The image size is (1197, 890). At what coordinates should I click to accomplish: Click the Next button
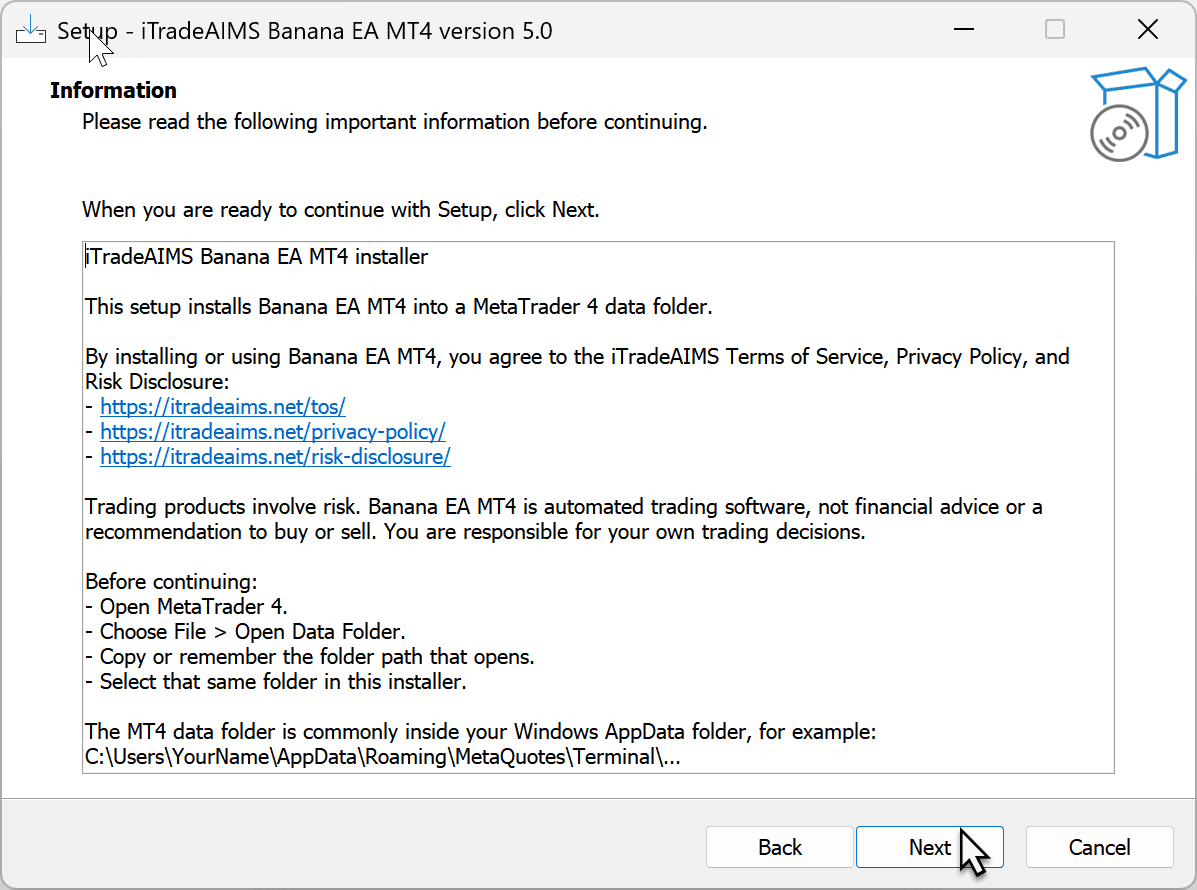pyautogui.click(x=929, y=846)
